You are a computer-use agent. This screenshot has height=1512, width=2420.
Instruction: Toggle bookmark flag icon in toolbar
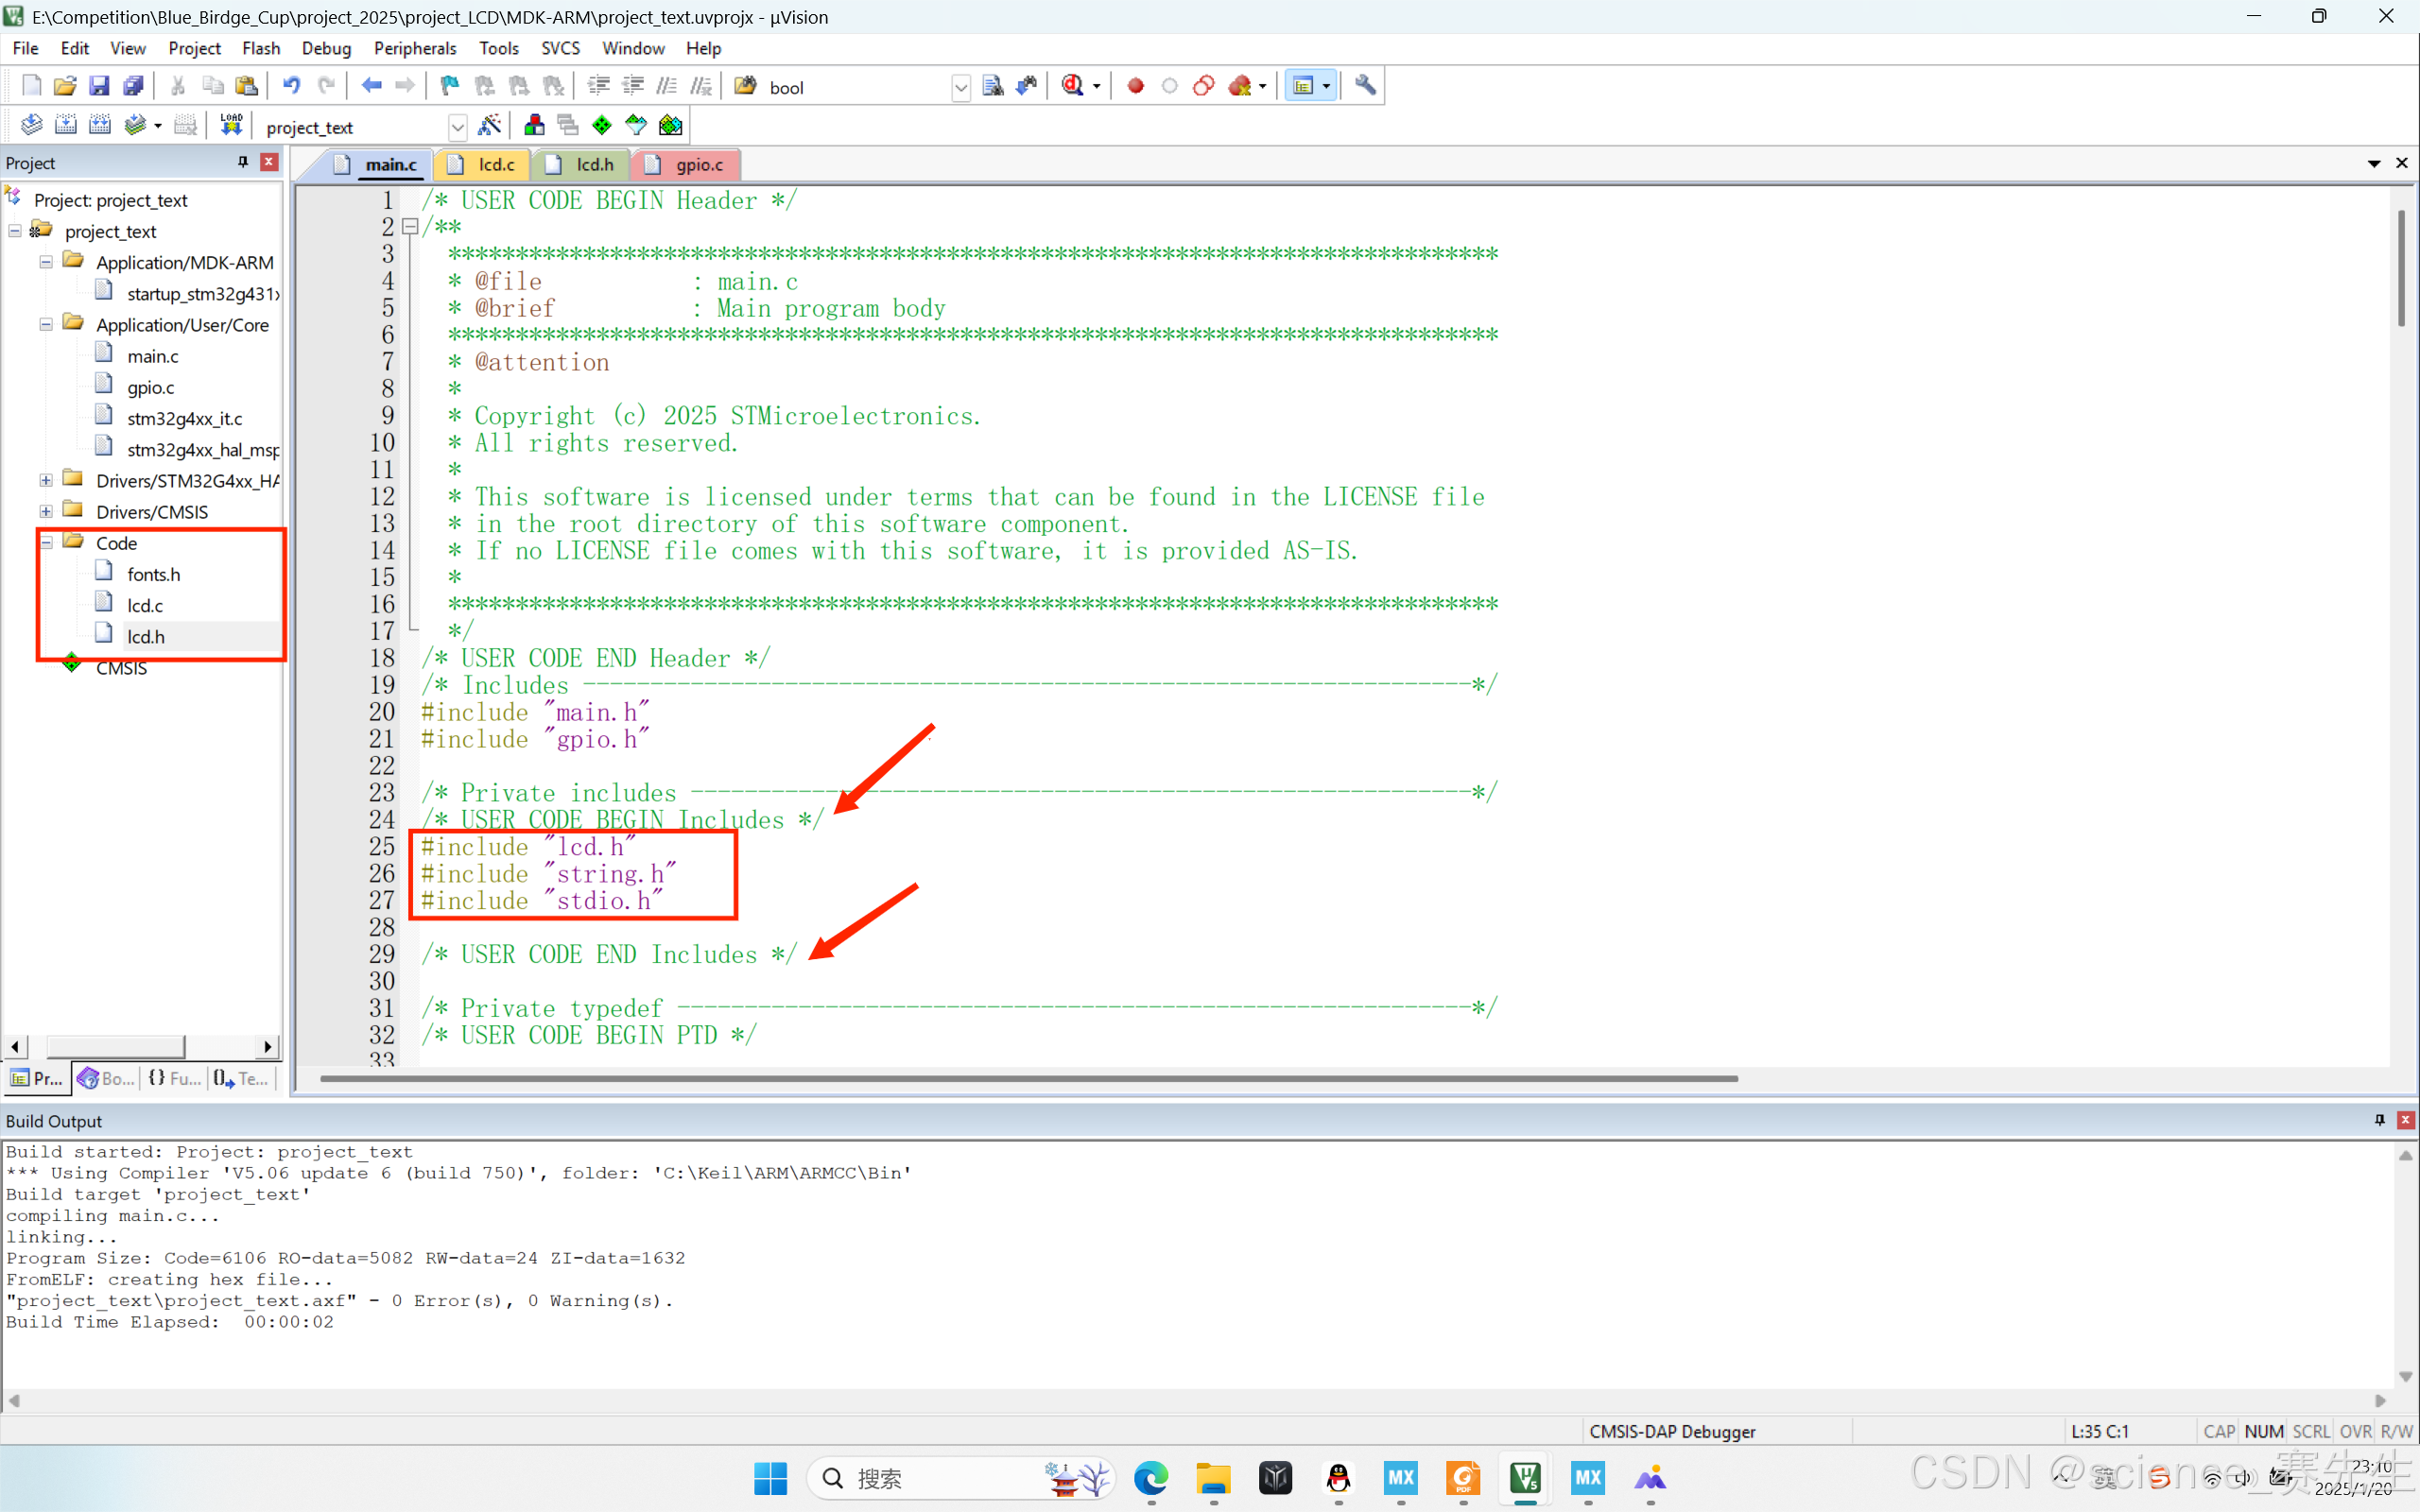(450, 86)
